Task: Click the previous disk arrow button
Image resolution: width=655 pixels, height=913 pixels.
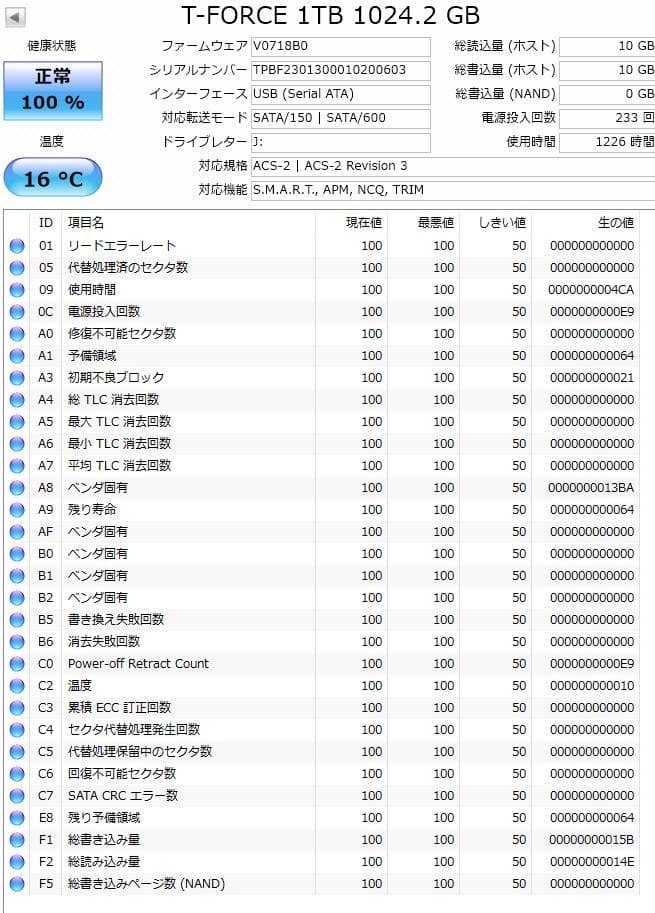Action: click(15, 17)
